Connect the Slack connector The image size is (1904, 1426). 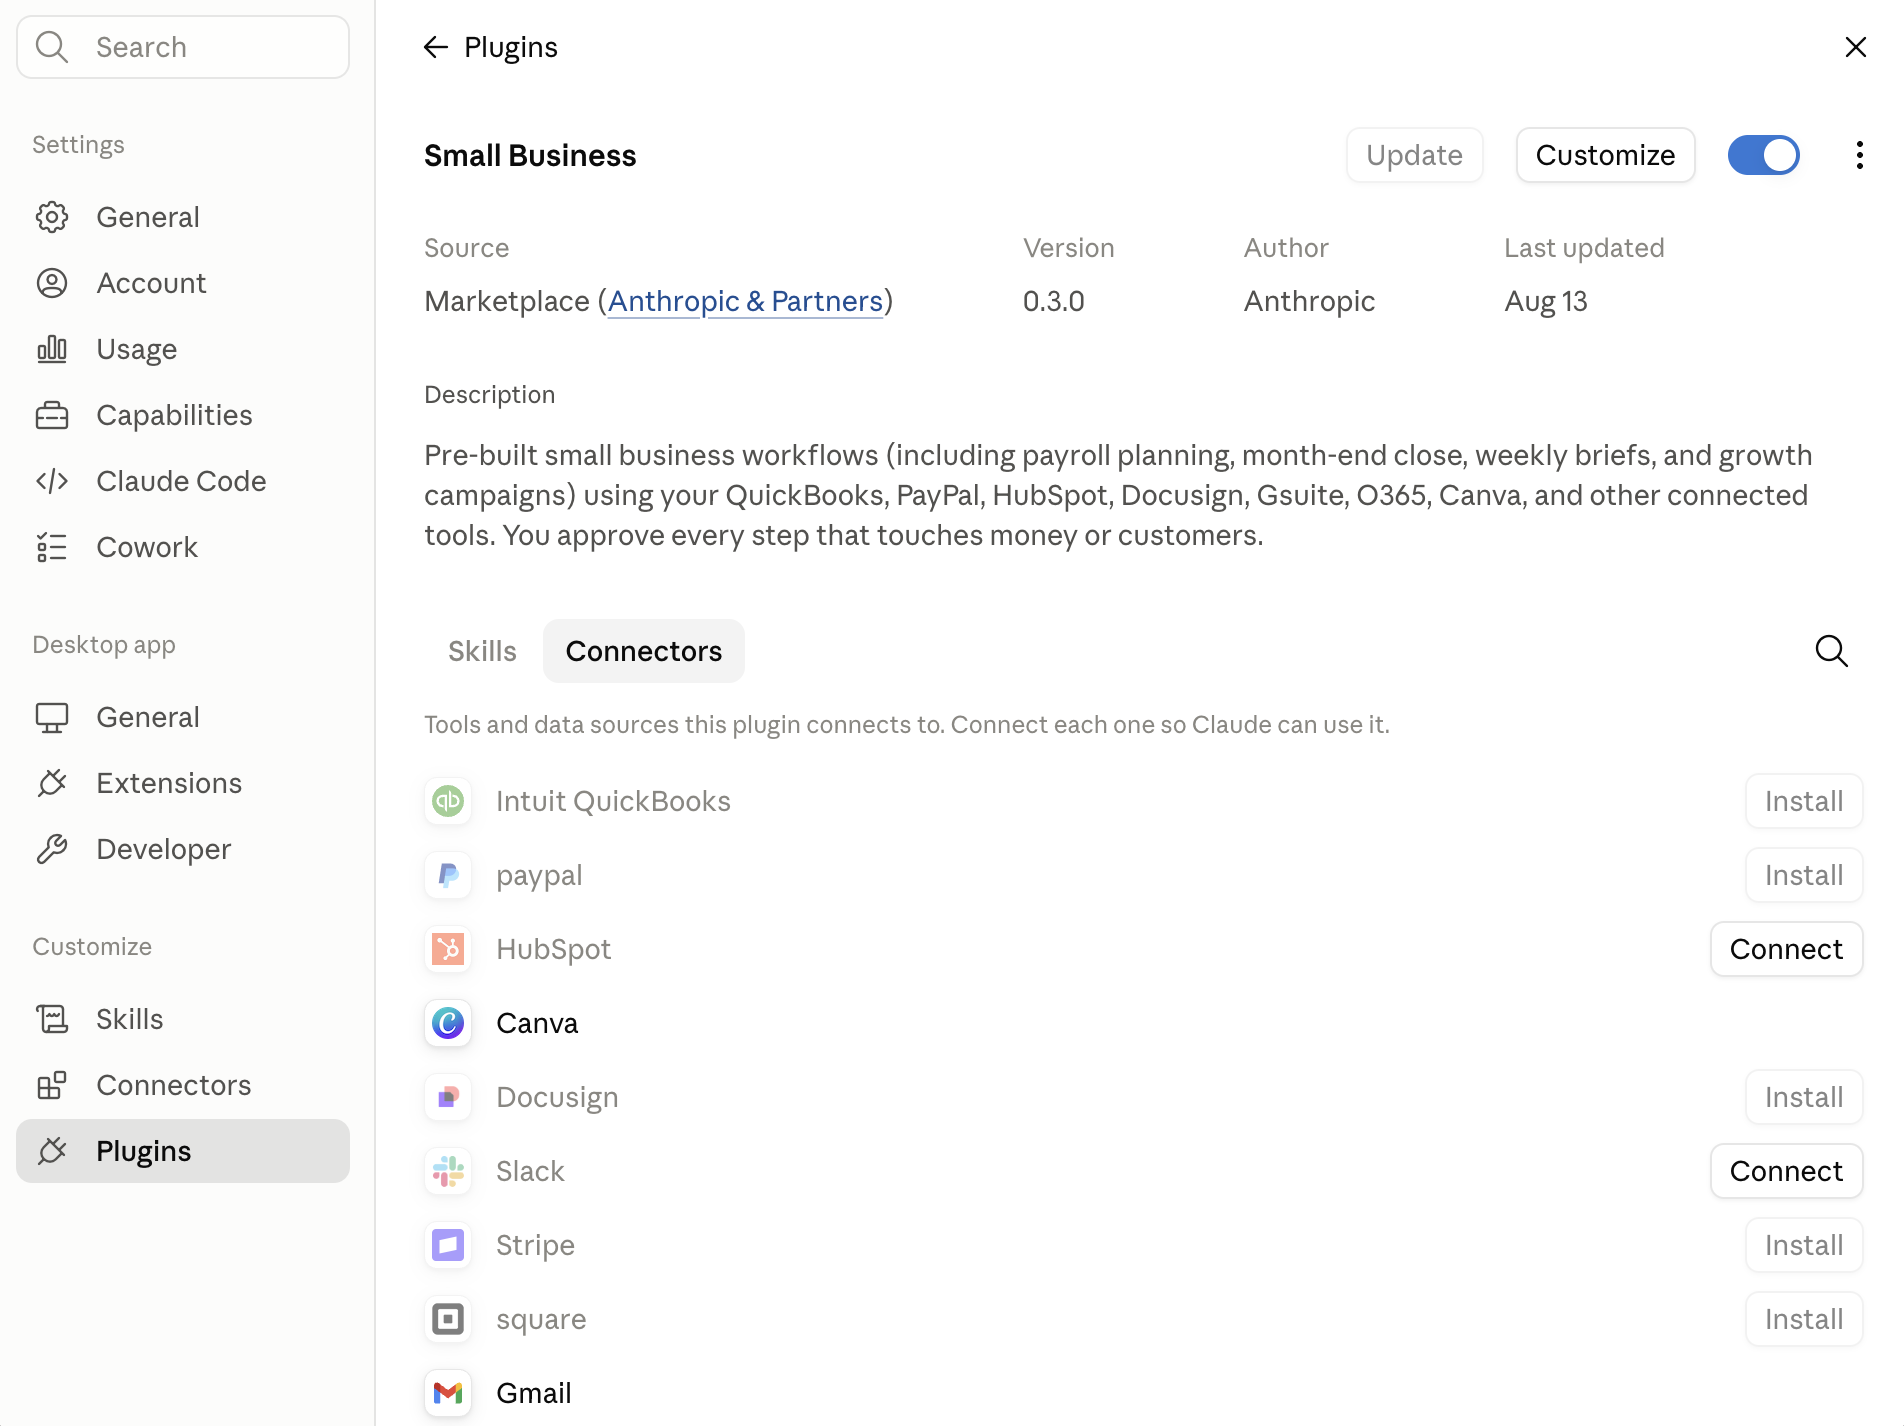point(1786,1171)
